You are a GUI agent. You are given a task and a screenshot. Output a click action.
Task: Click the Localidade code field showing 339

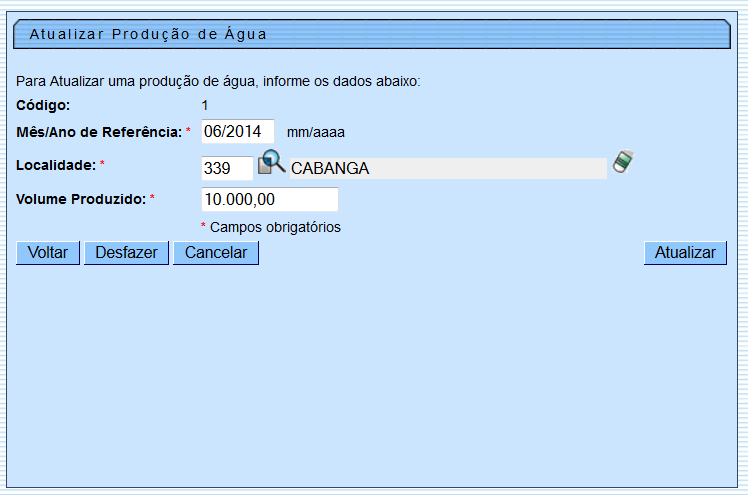(227, 168)
